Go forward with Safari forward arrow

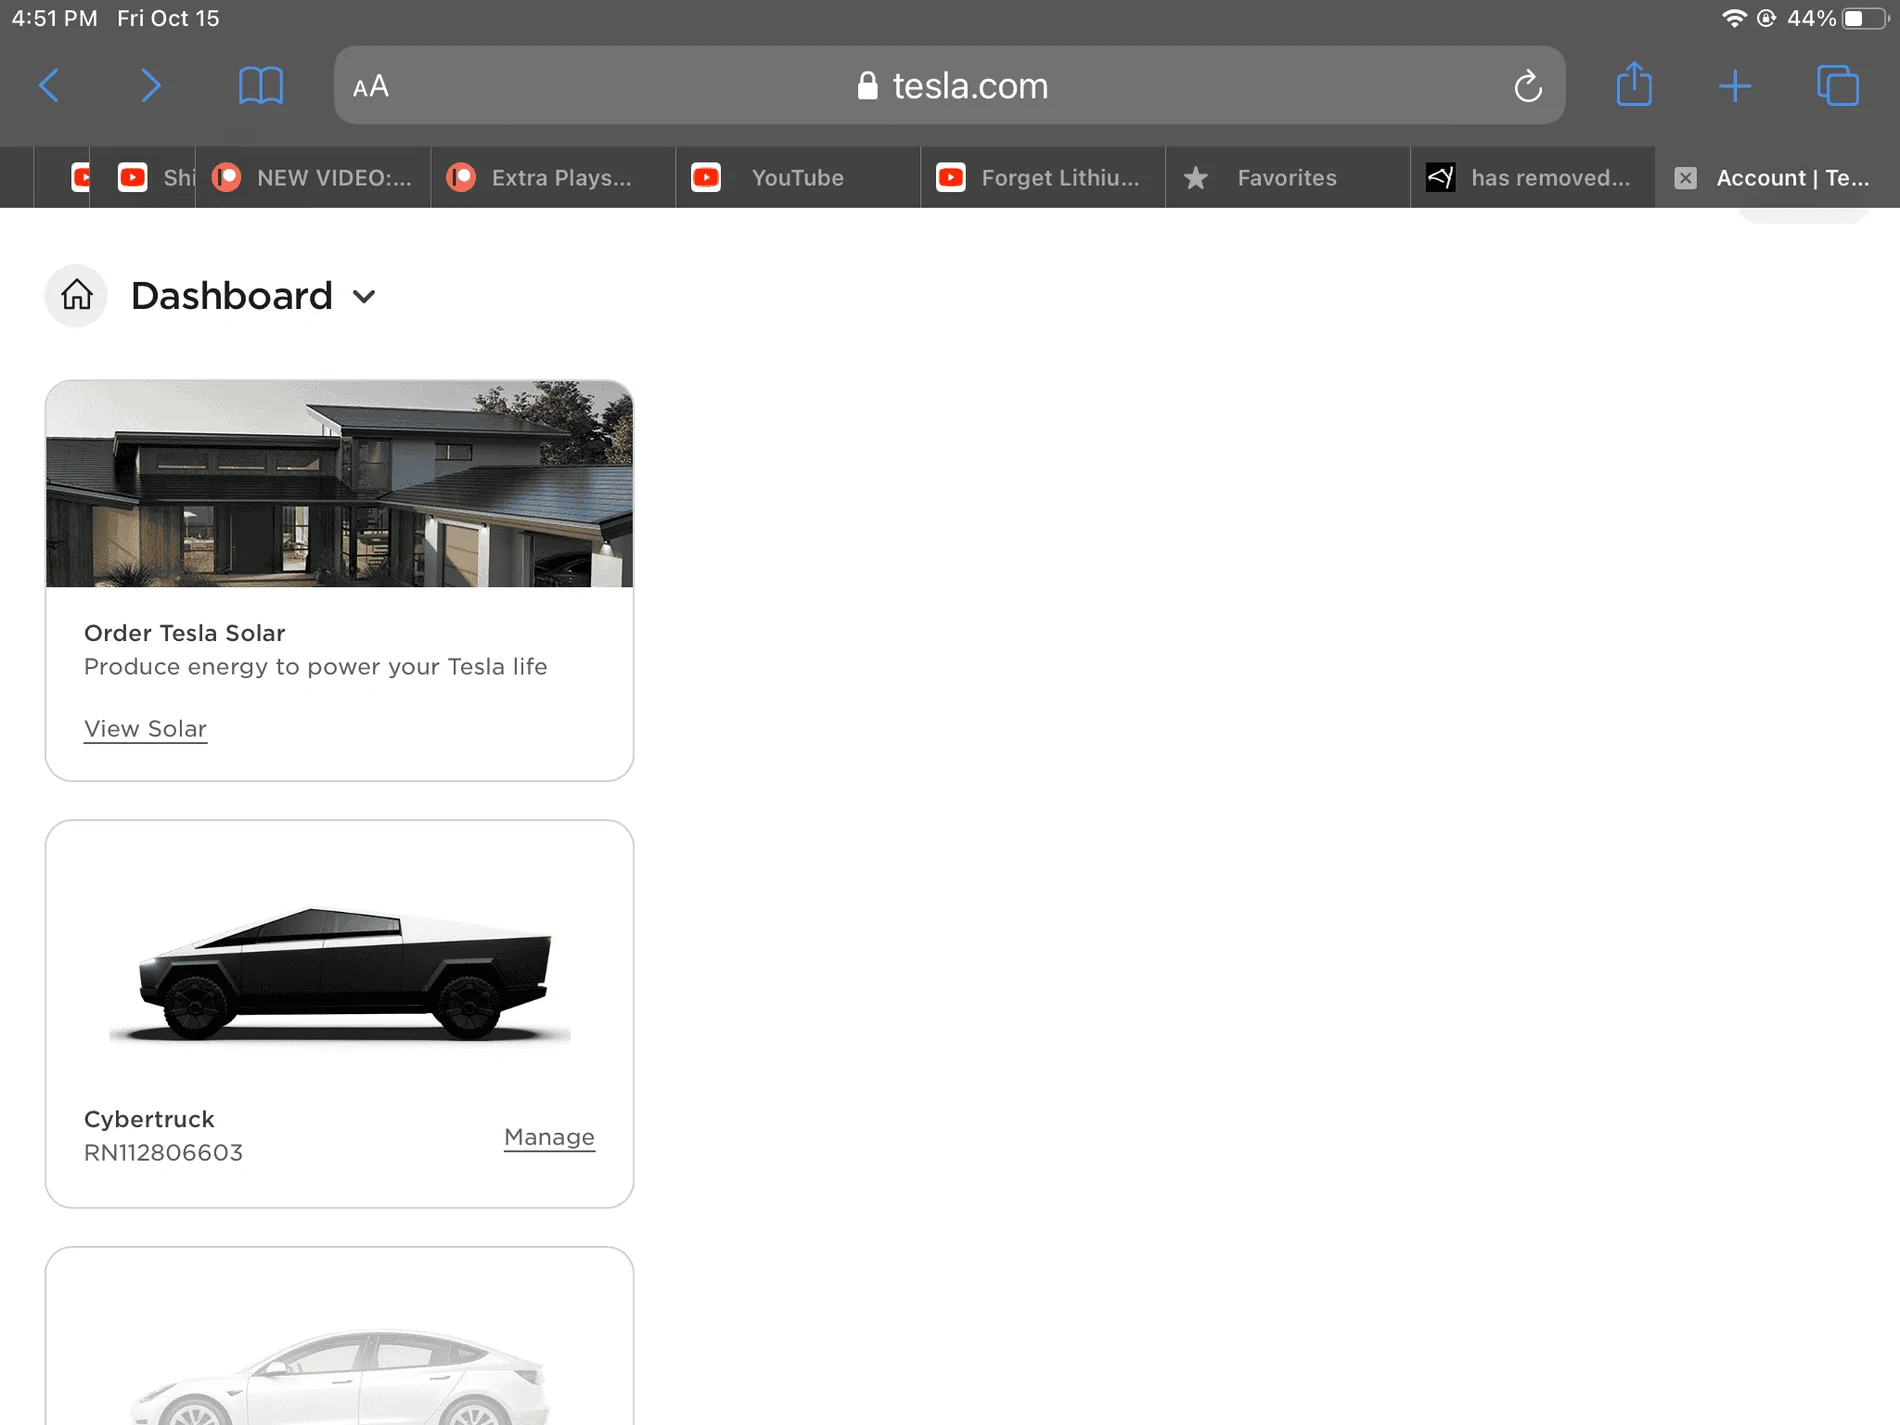click(150, 86)
